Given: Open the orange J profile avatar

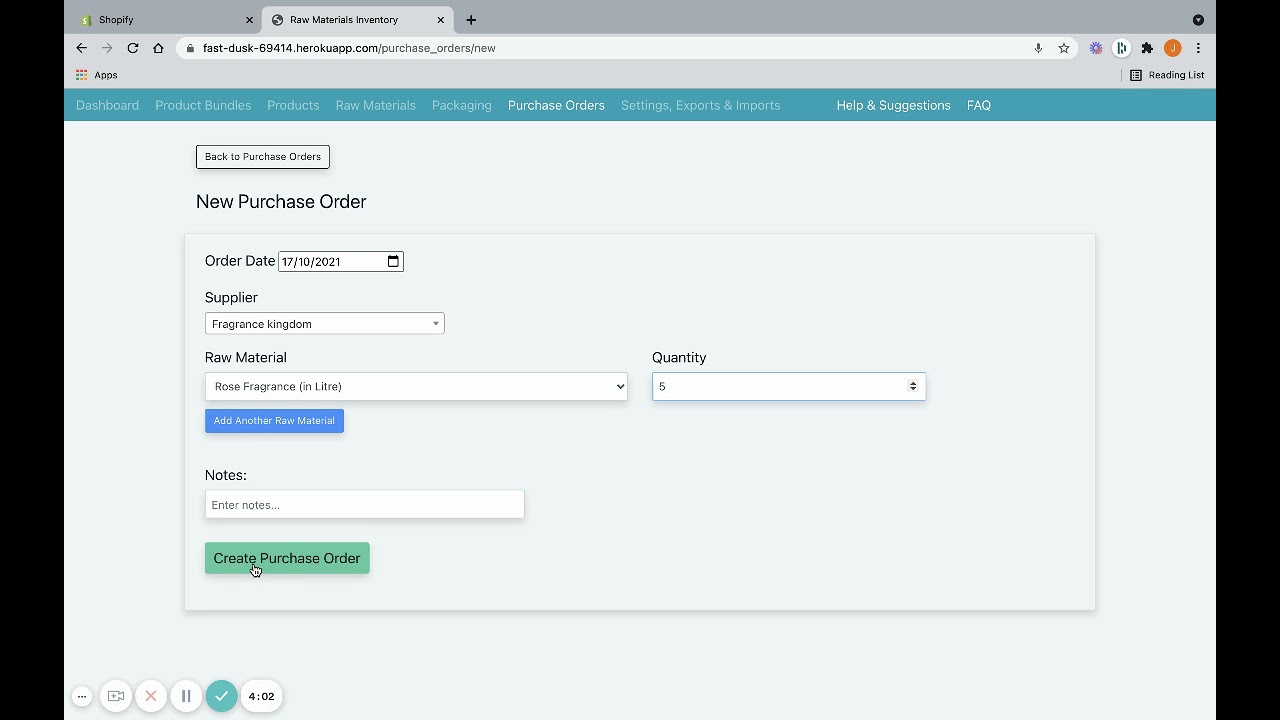Looking at the screenshot, I should (x=1173, y=48).
